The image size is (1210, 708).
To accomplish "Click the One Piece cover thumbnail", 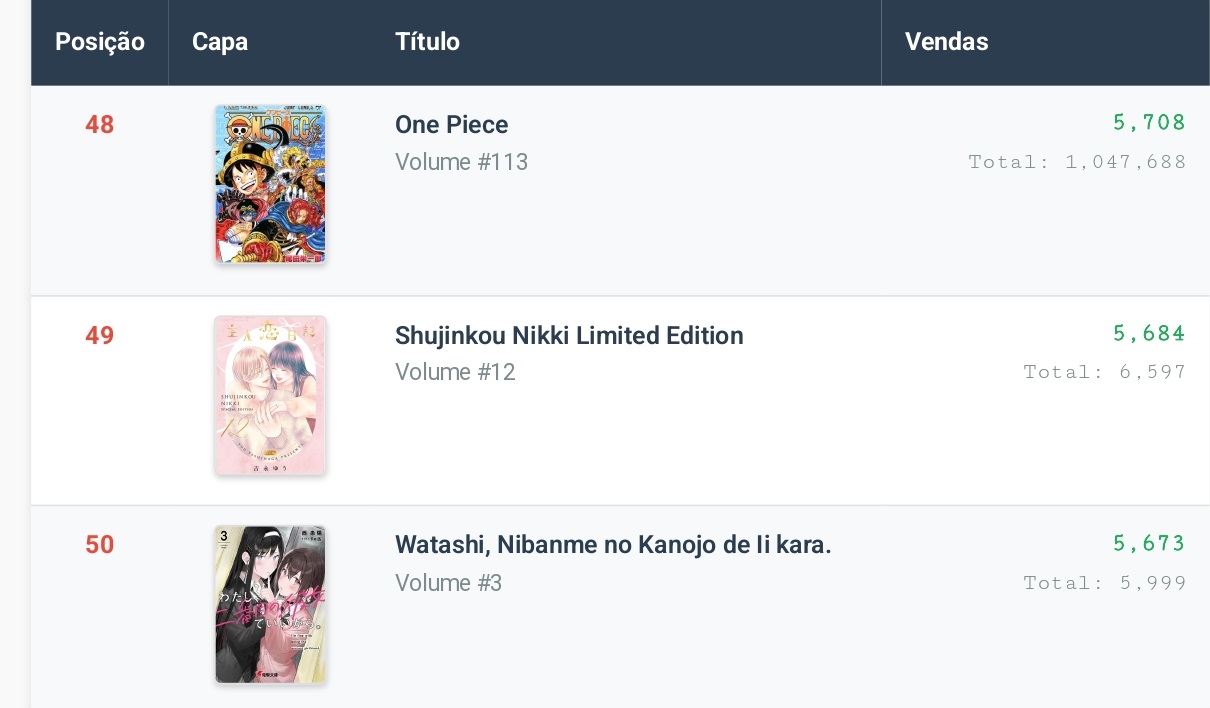I will 270,185.
